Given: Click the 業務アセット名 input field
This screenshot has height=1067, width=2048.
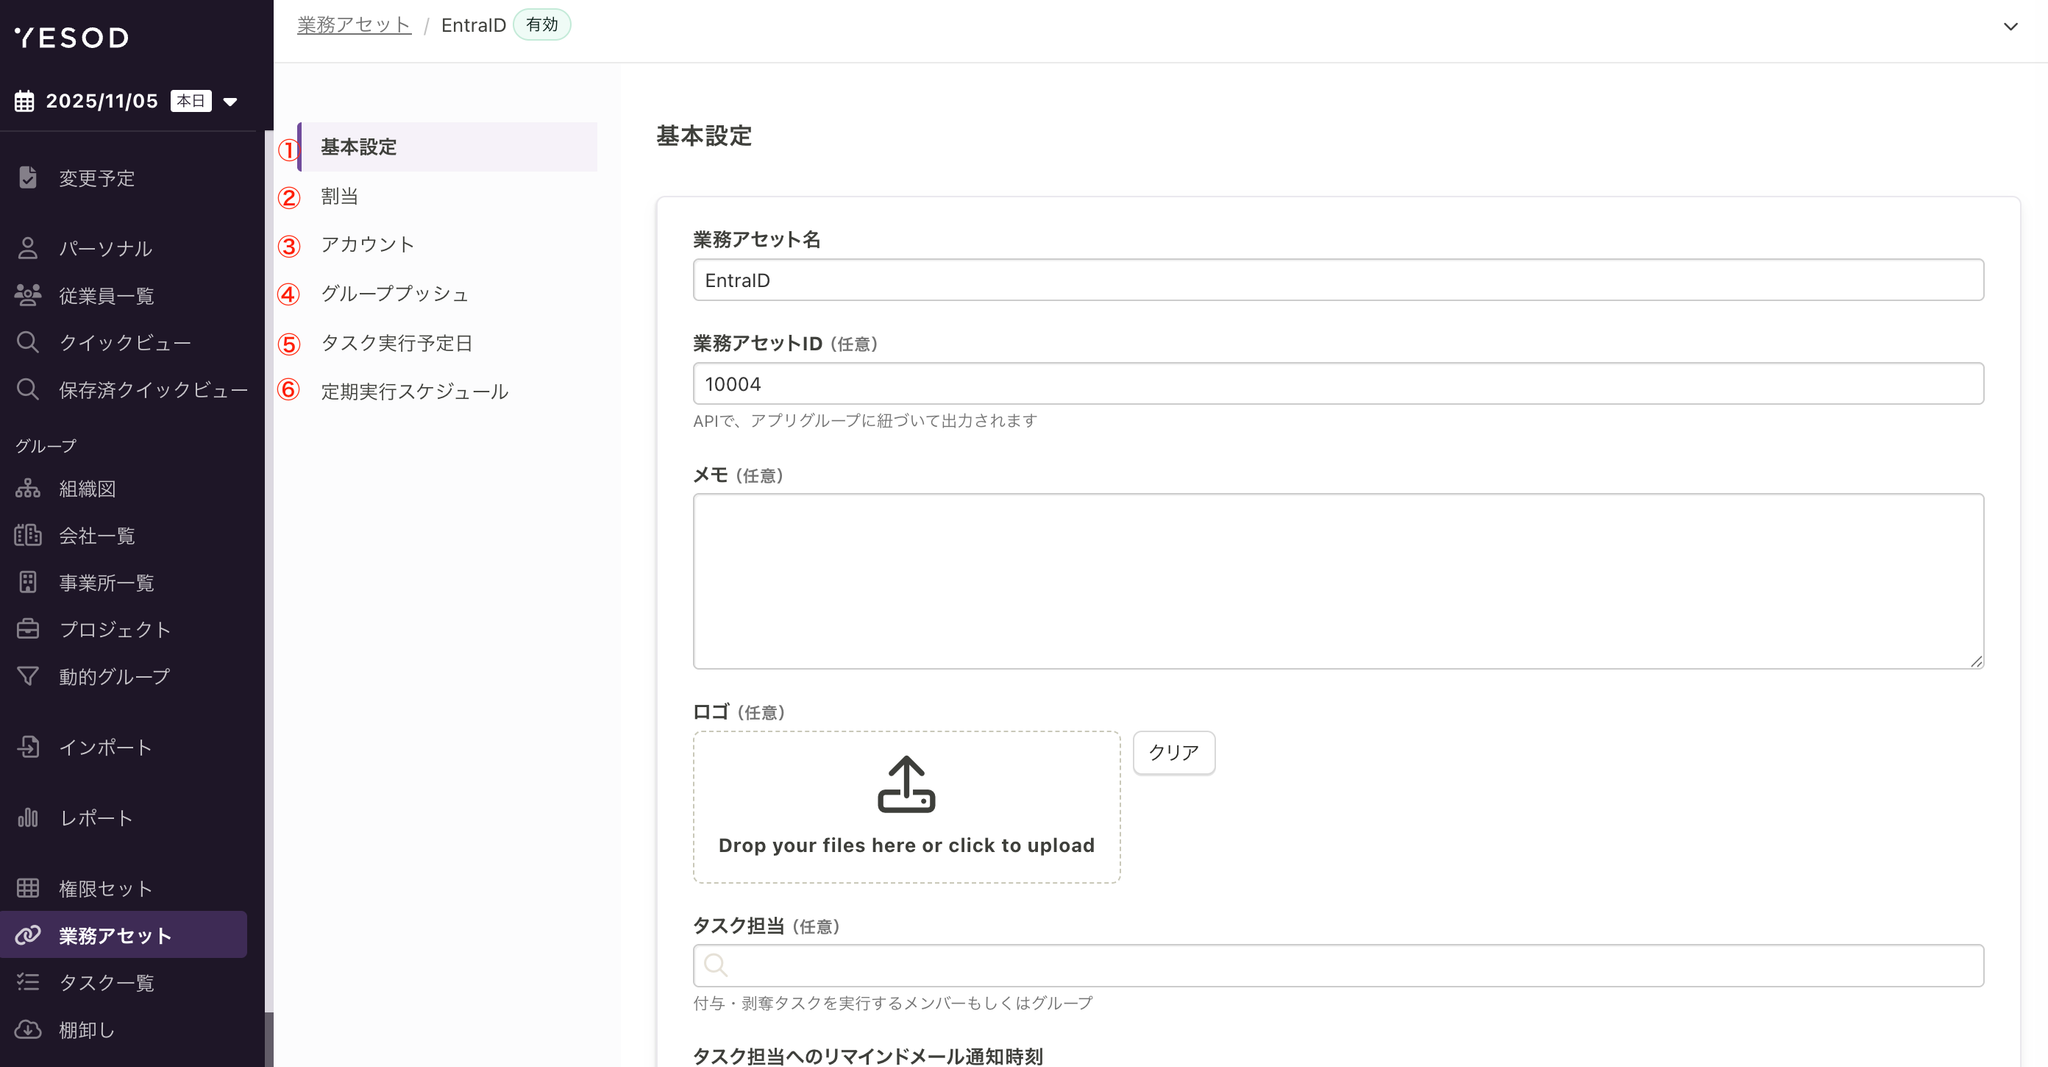Looking at the screenshot, I should [x=1338, y=280].
